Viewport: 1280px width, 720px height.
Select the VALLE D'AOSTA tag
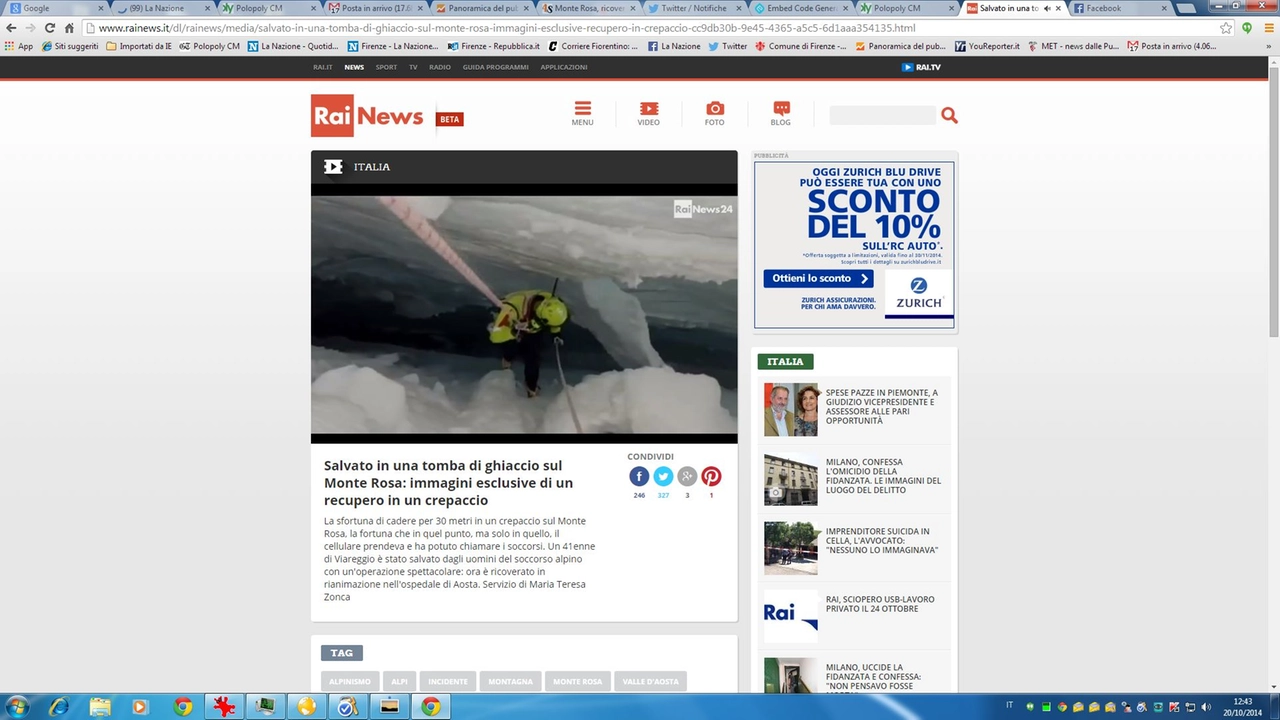[x=650, y=682]
